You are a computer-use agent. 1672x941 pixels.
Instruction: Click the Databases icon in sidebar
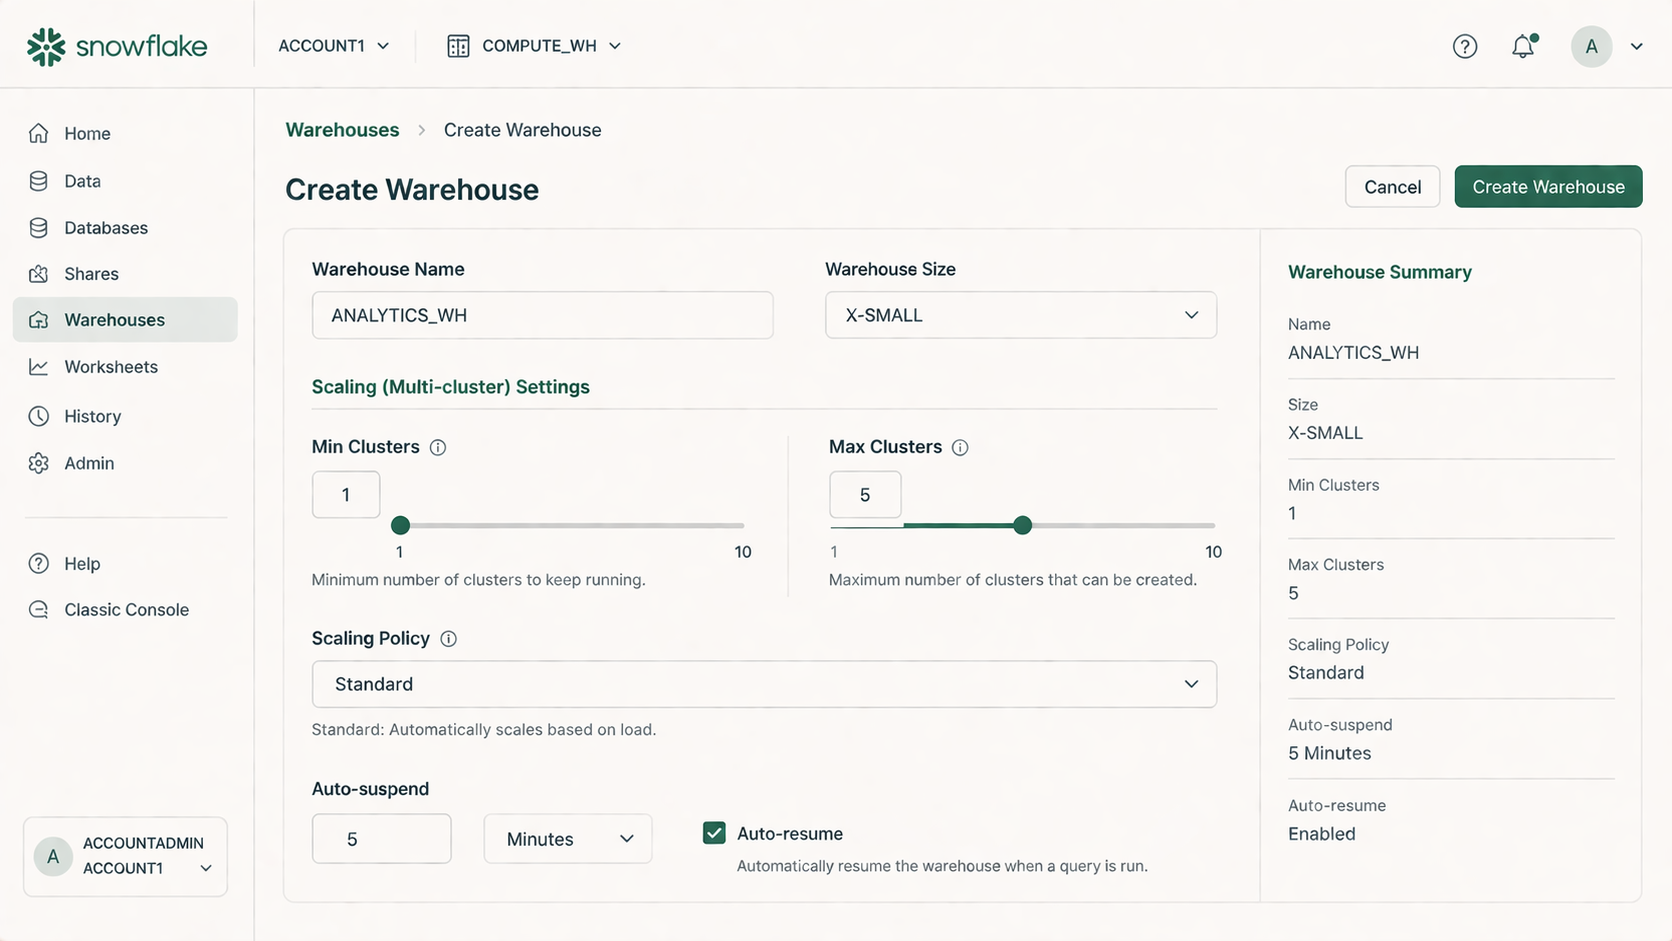pyautogui.click(x=39, y=228)
